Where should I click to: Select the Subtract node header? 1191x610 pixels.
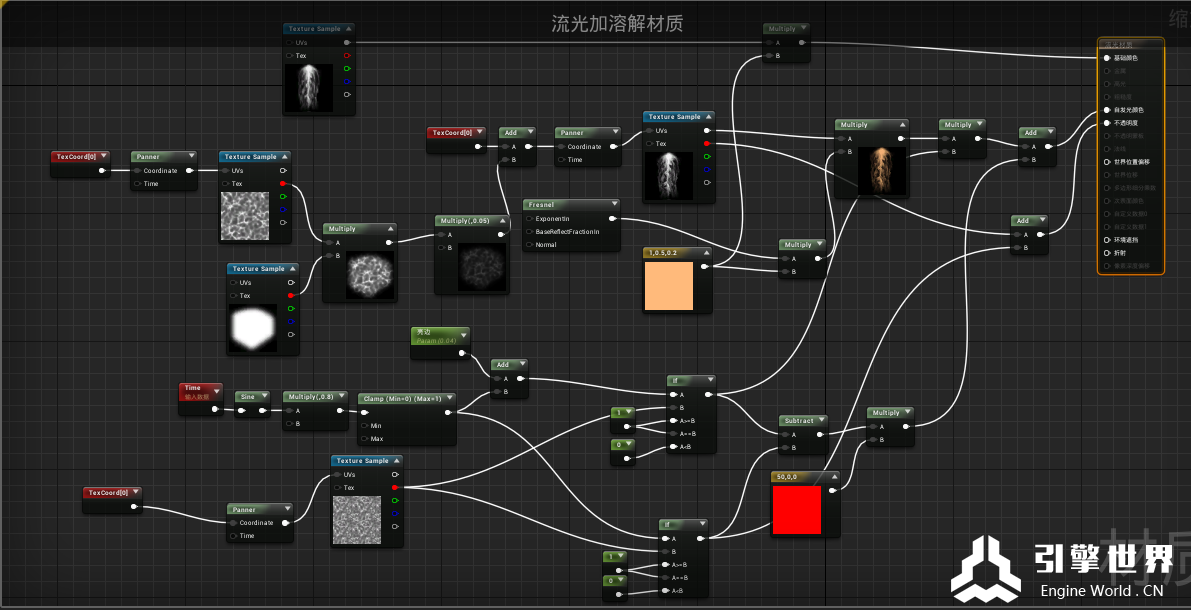pos(803,420)
